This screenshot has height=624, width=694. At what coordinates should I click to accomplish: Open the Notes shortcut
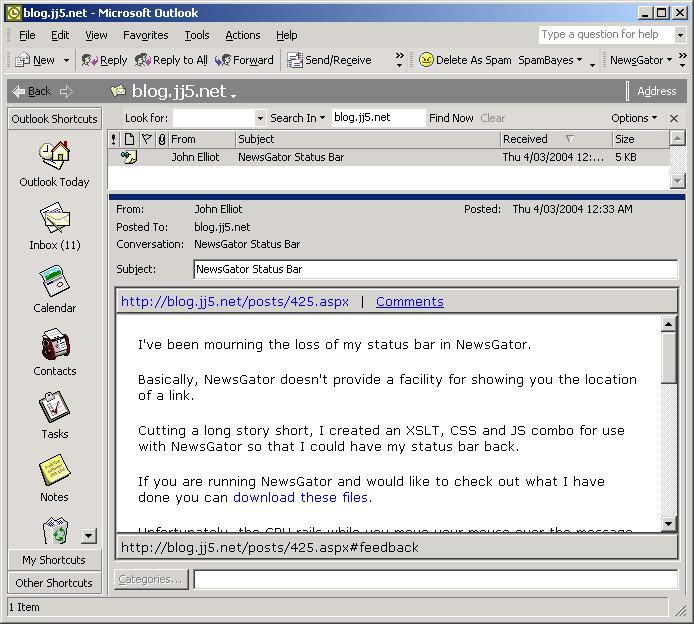pyautogui.click(x=54, y=478)
